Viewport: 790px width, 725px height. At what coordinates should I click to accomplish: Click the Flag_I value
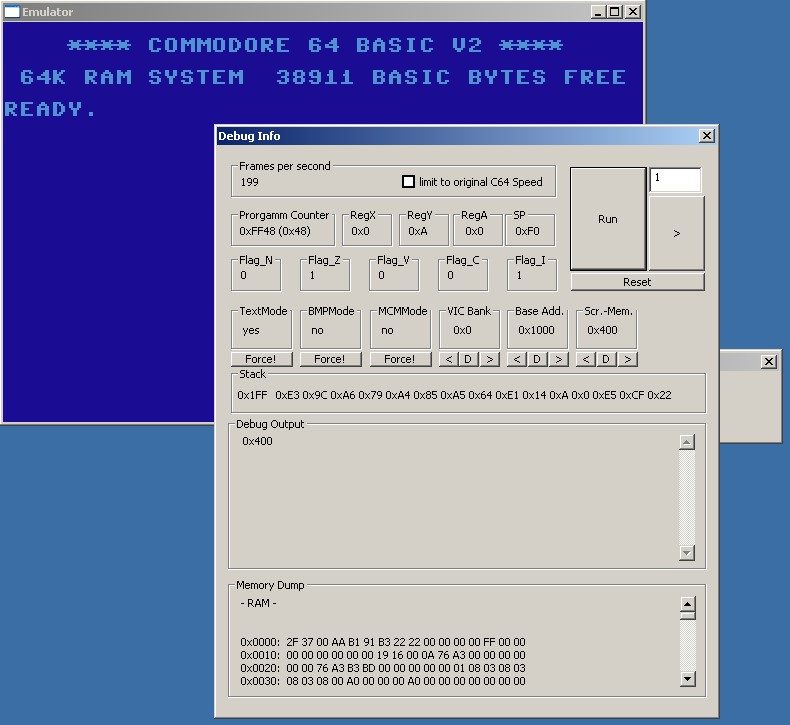point(519,275)
